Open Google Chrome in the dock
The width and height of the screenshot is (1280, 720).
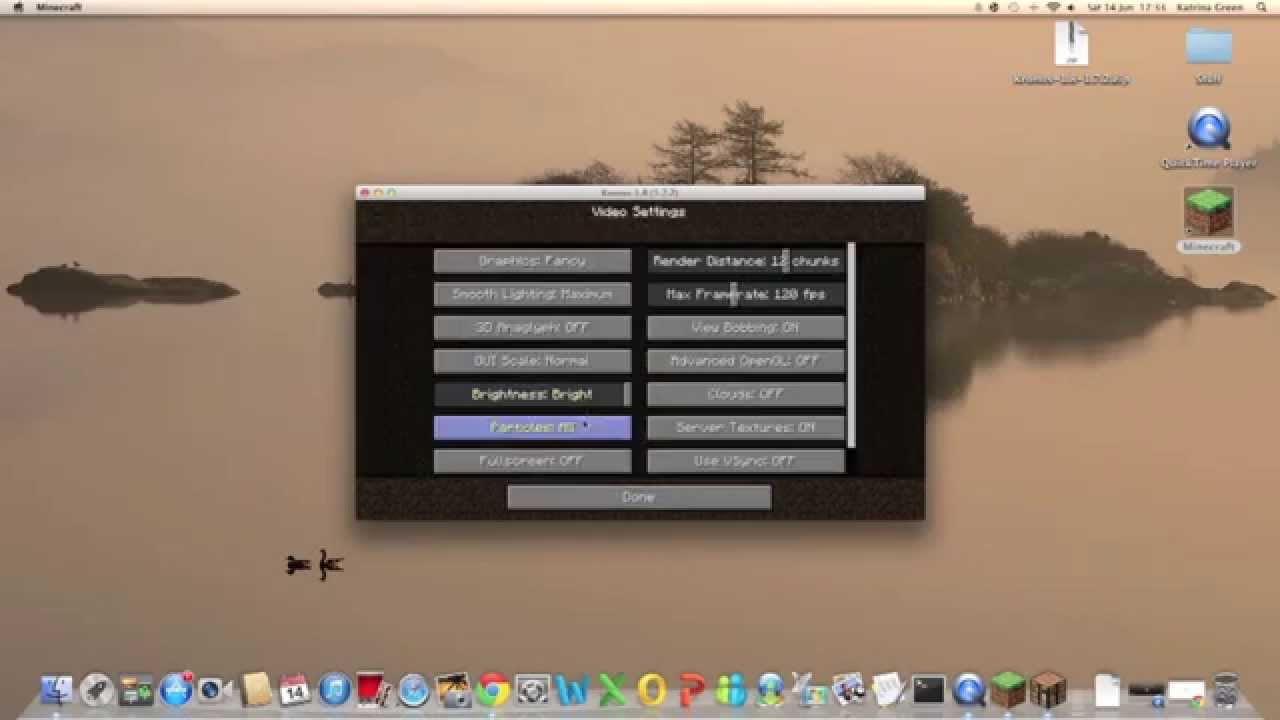coord(492,690)
